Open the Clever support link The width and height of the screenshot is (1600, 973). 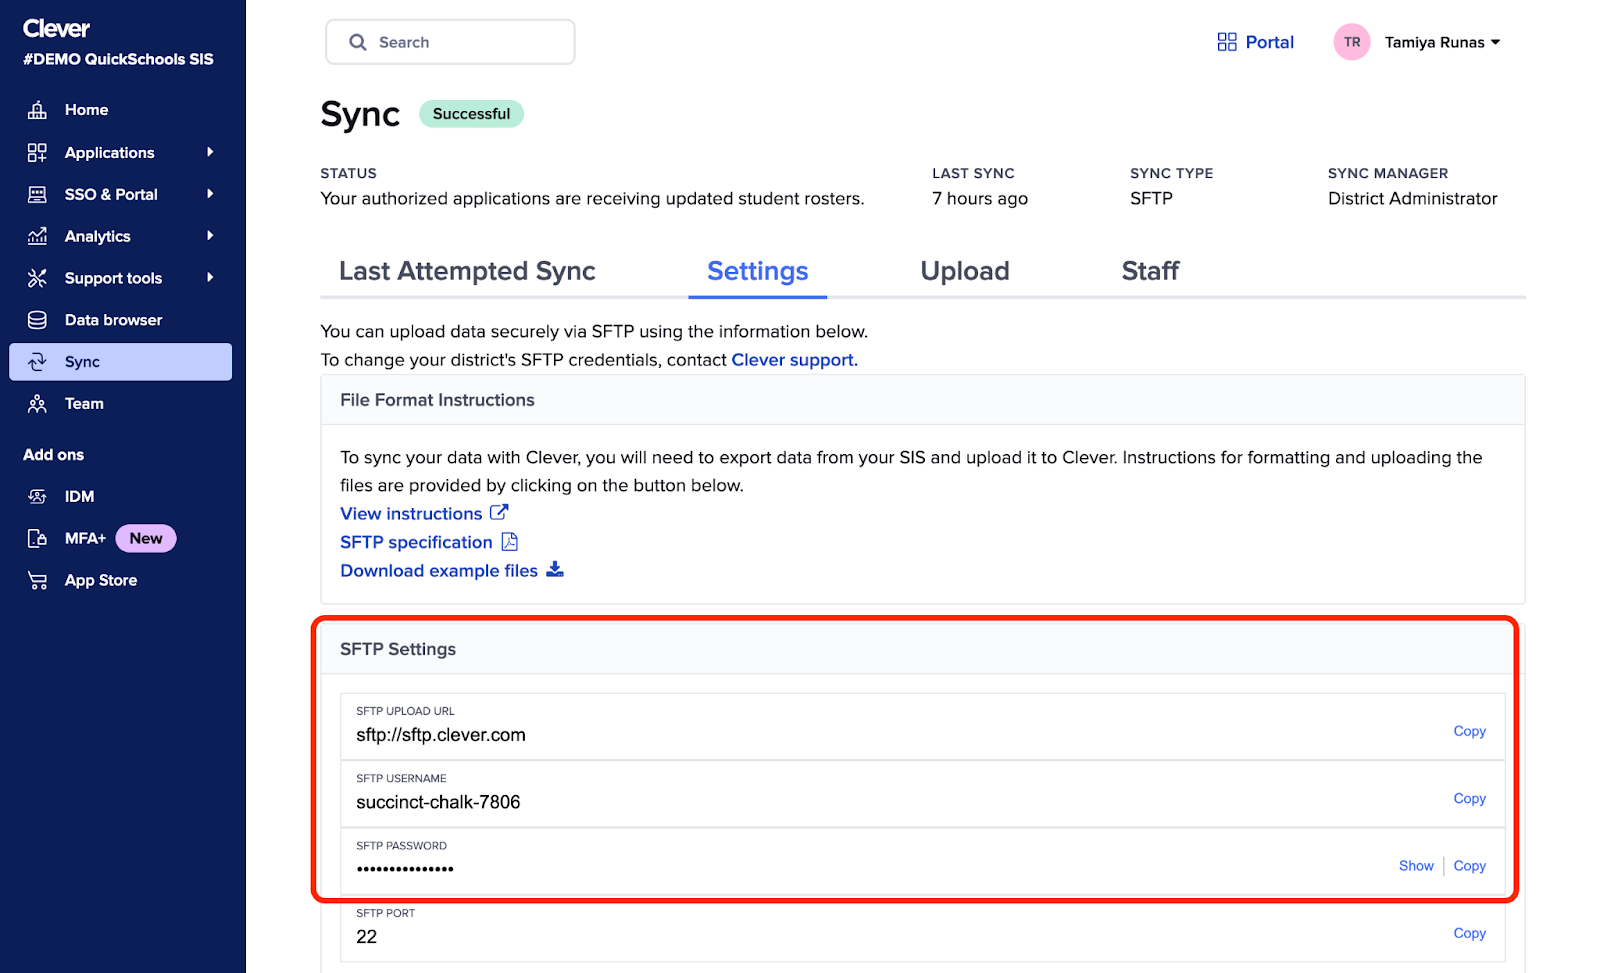click(794, 360)
